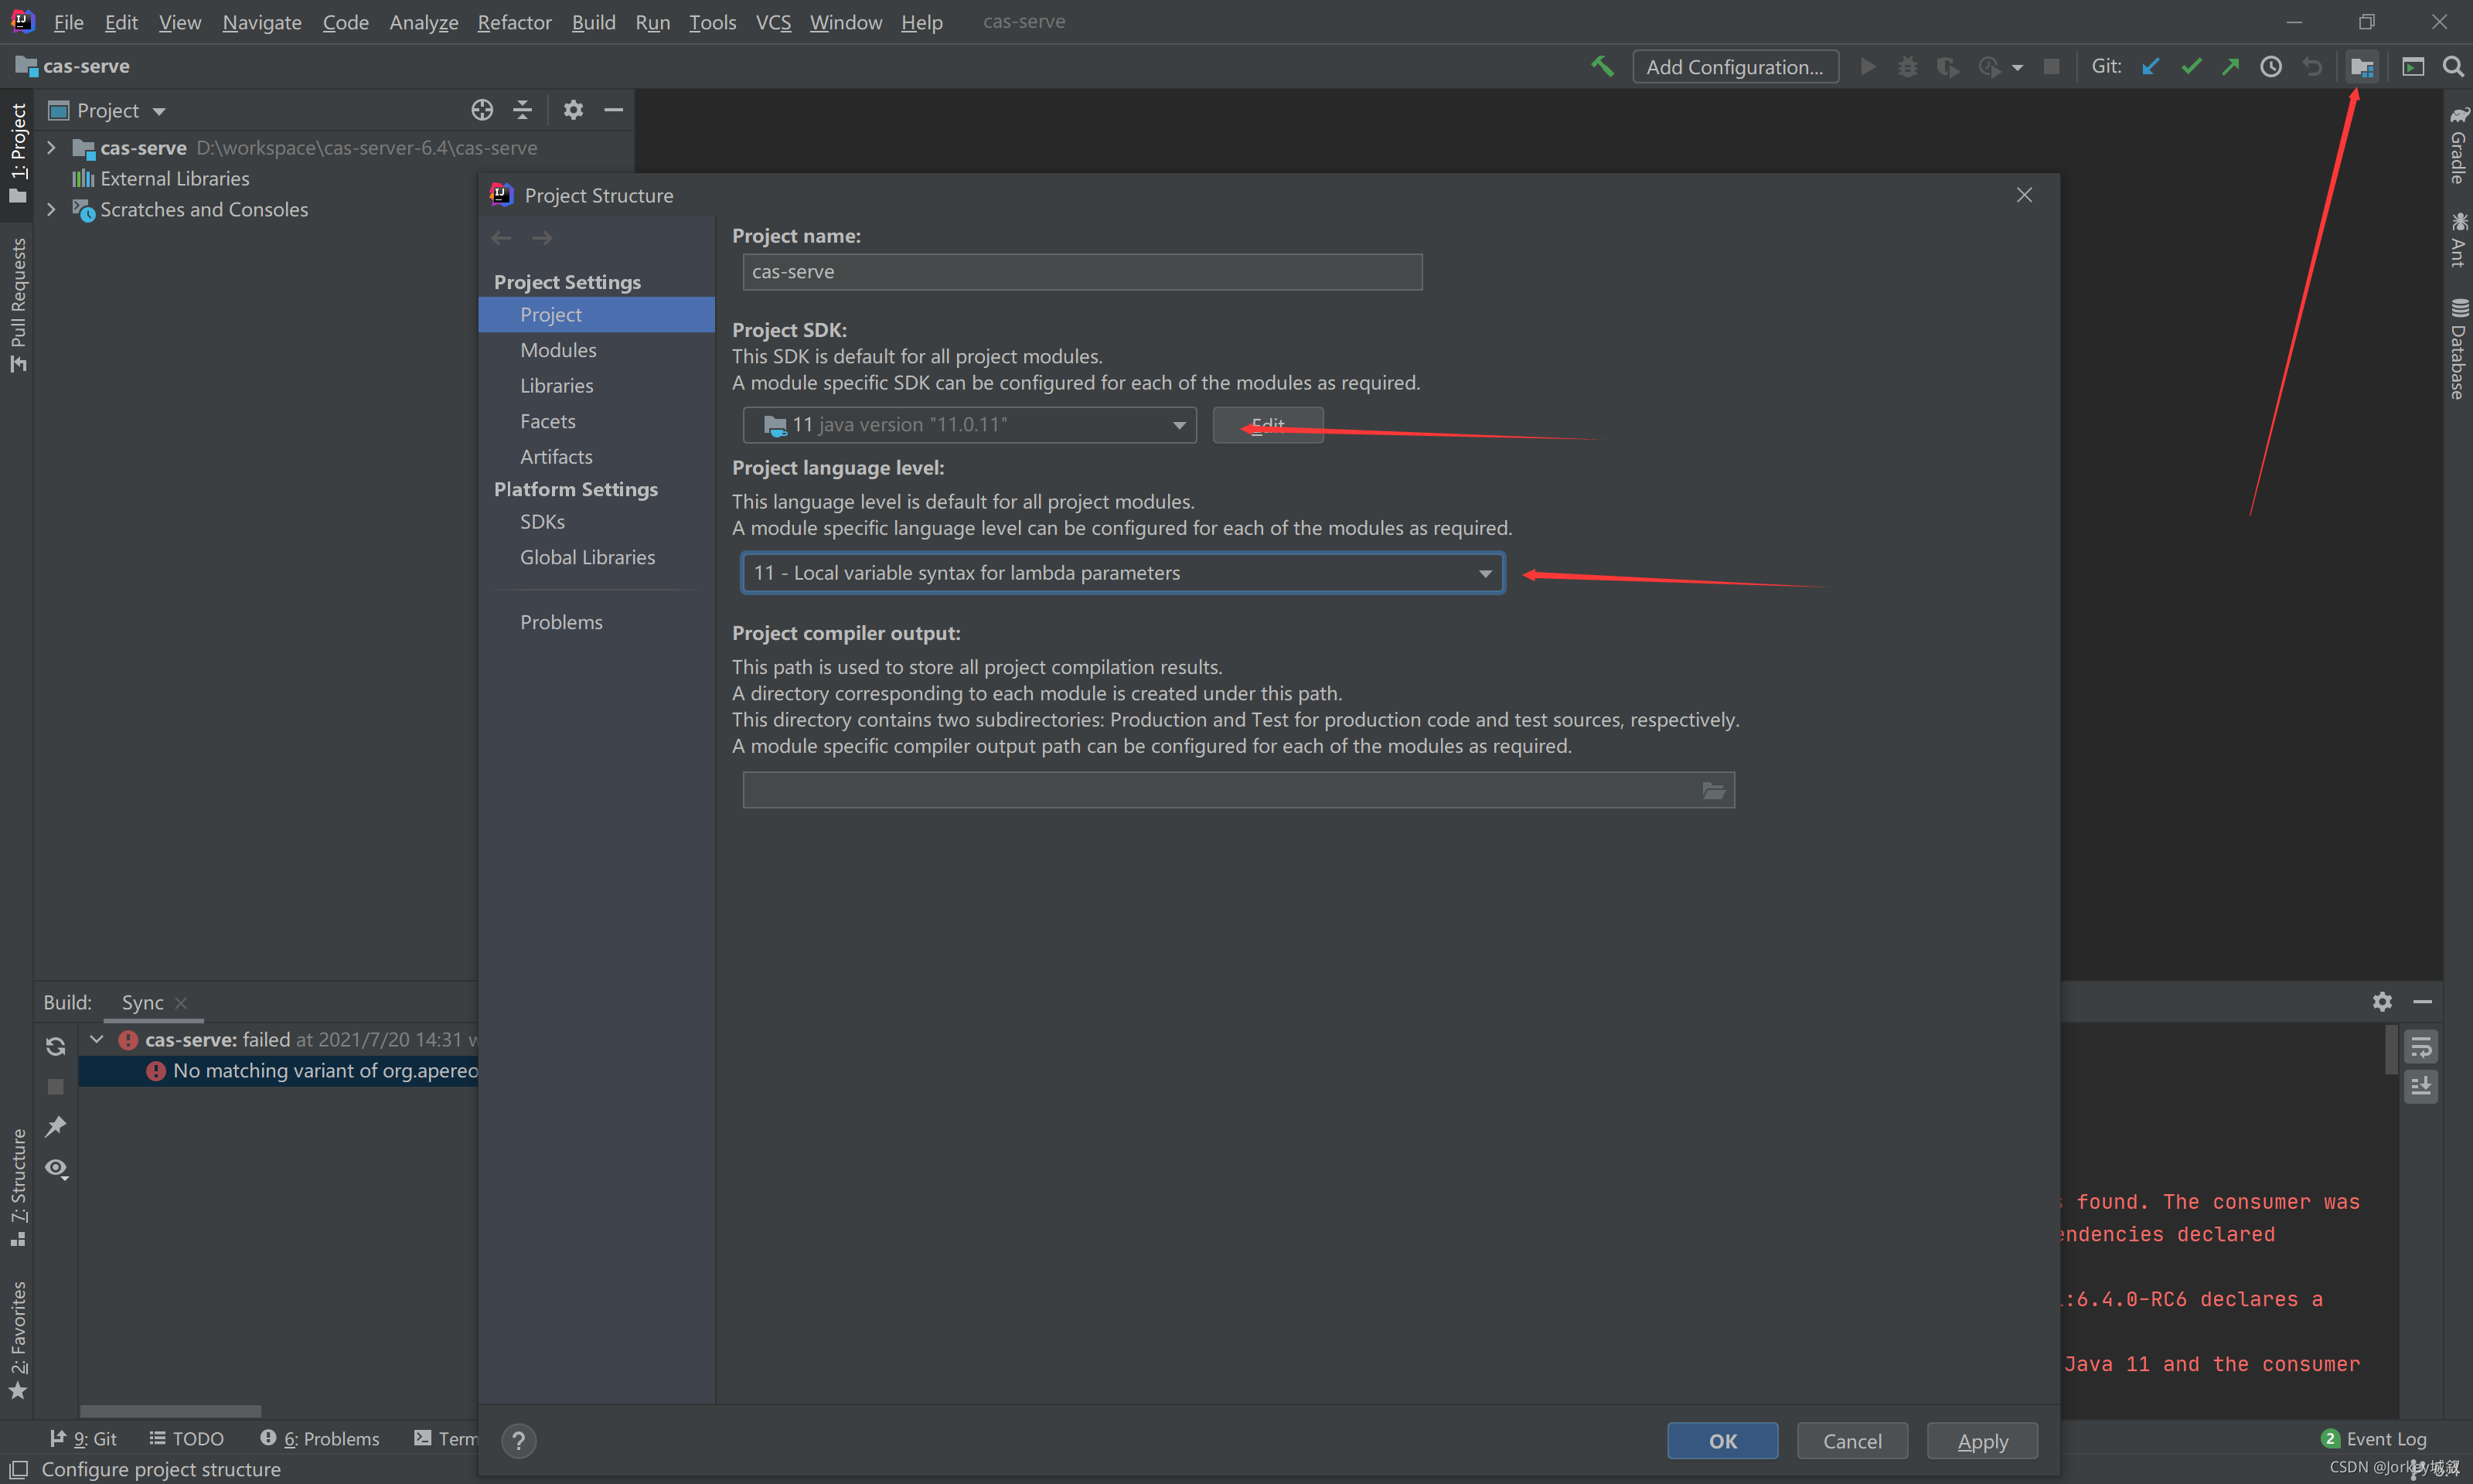
Task: Open the Git tool window tab at bottom
Action: (84, 1439)
